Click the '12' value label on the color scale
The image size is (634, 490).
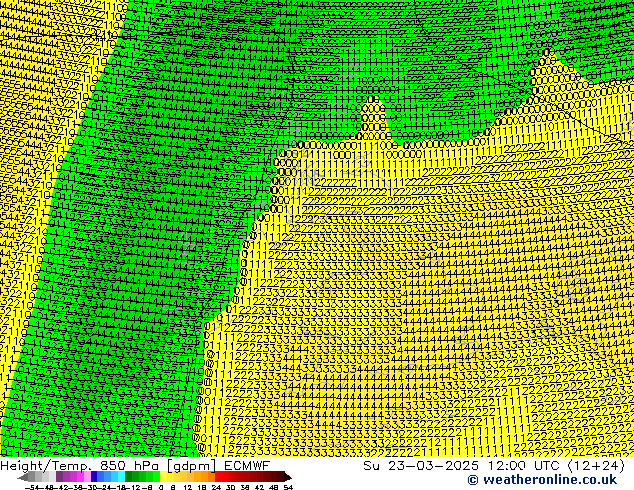tap(188, 487)
